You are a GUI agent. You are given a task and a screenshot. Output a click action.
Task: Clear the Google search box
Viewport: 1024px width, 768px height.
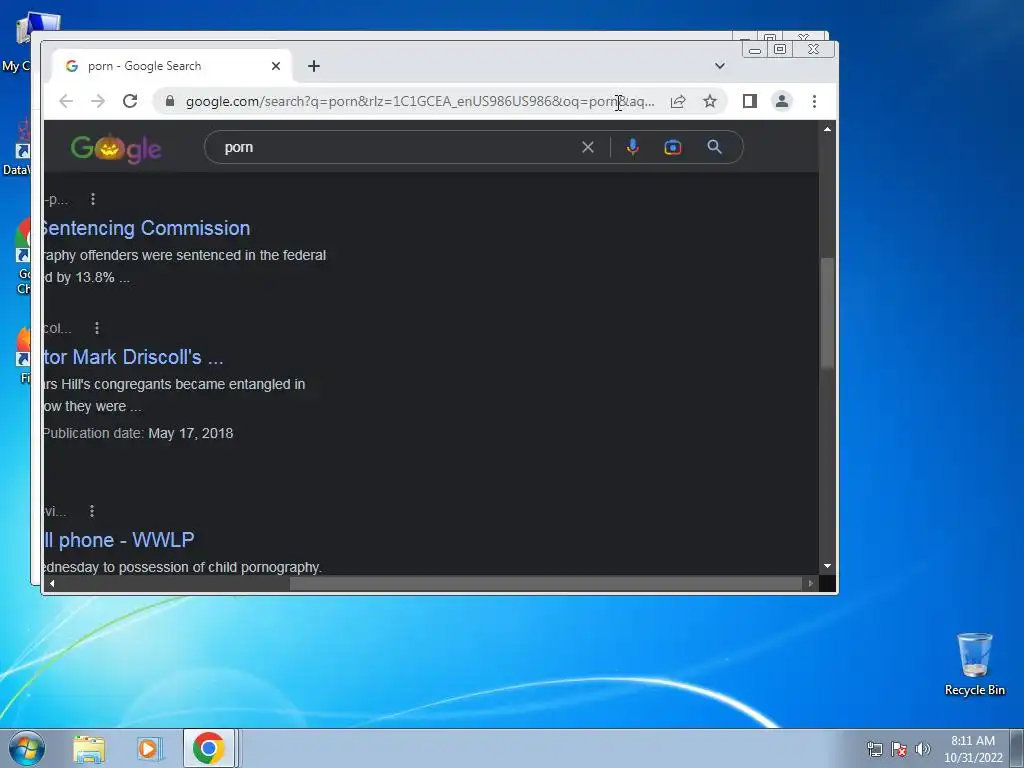(588, 147)
